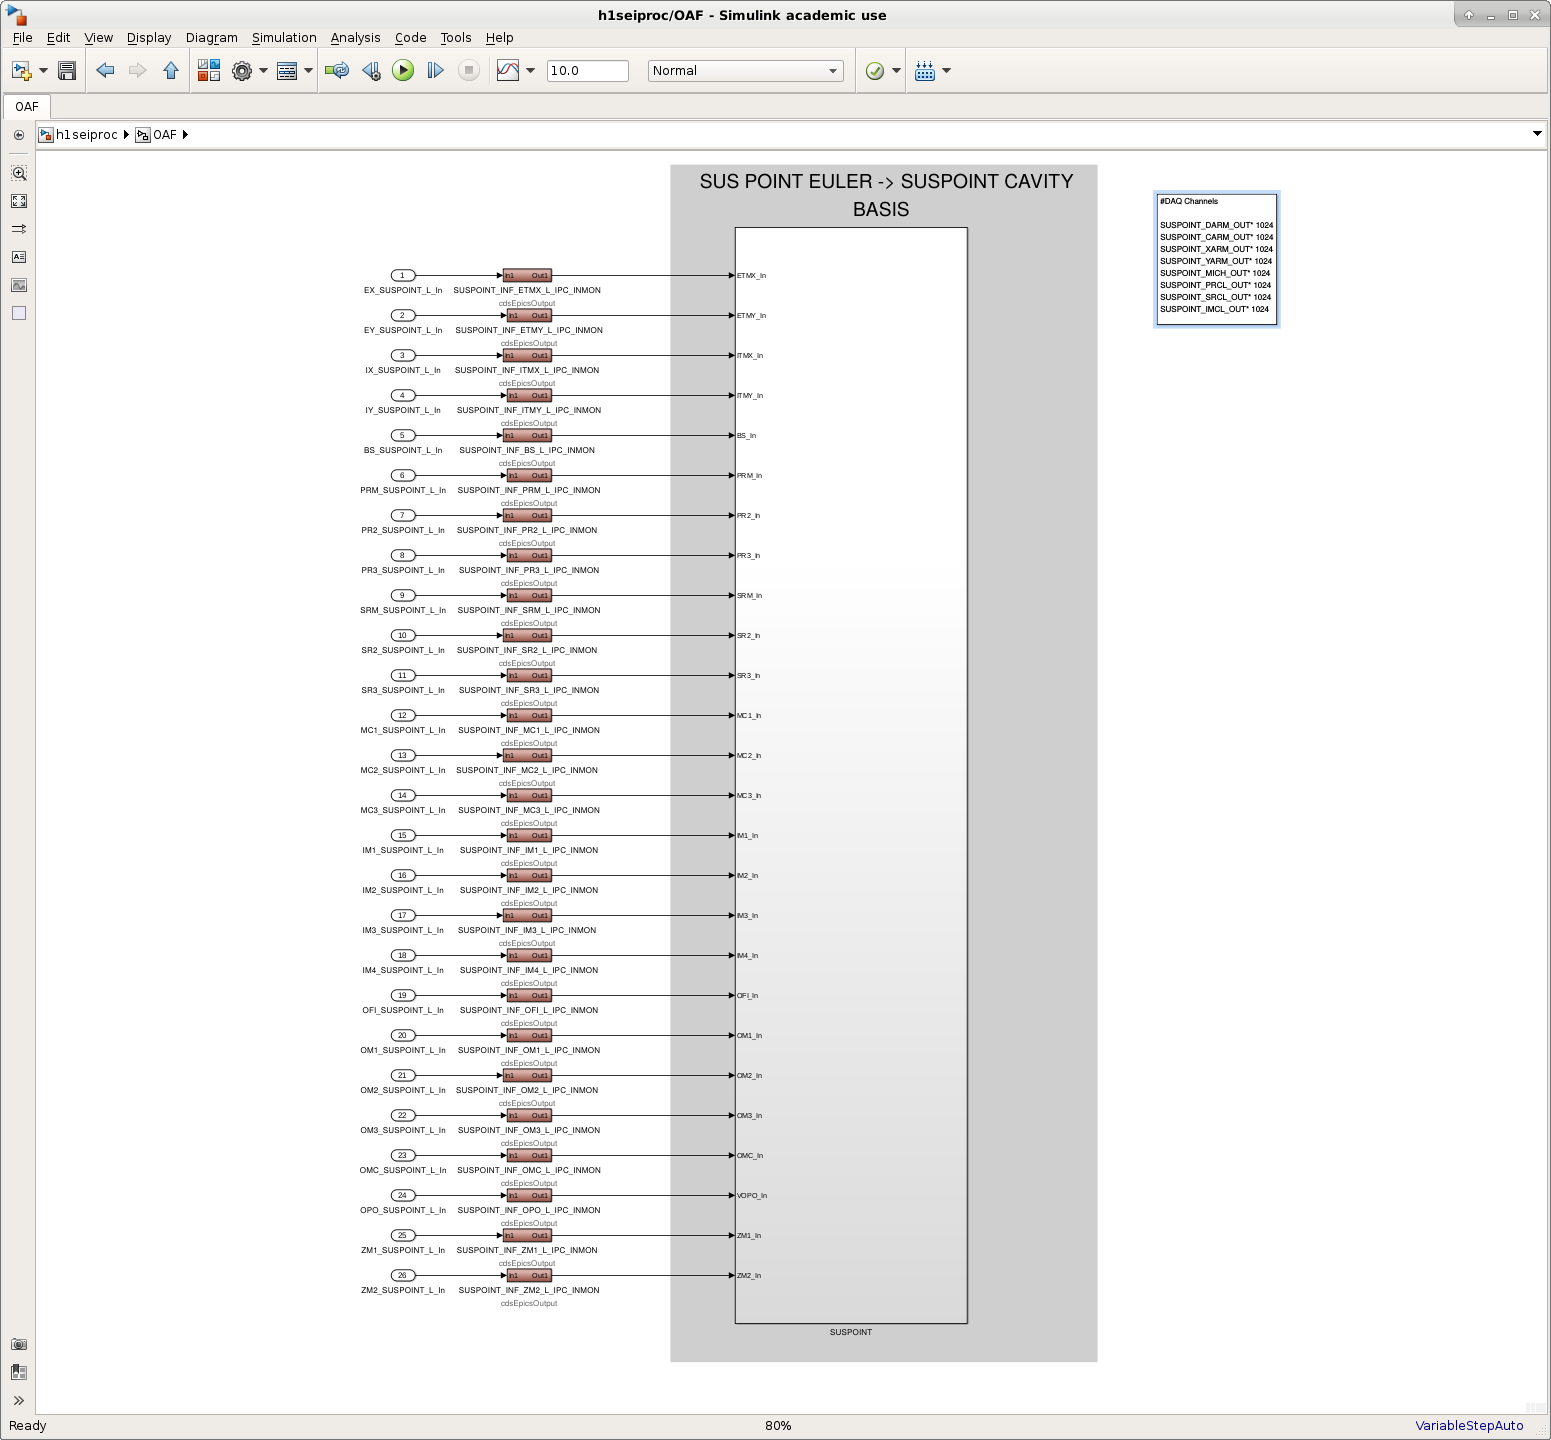Image resolution: width=1551 pixels, height=1440 pixels.
Task: Open the Simulation menu
Action: [x=284, y=38]
